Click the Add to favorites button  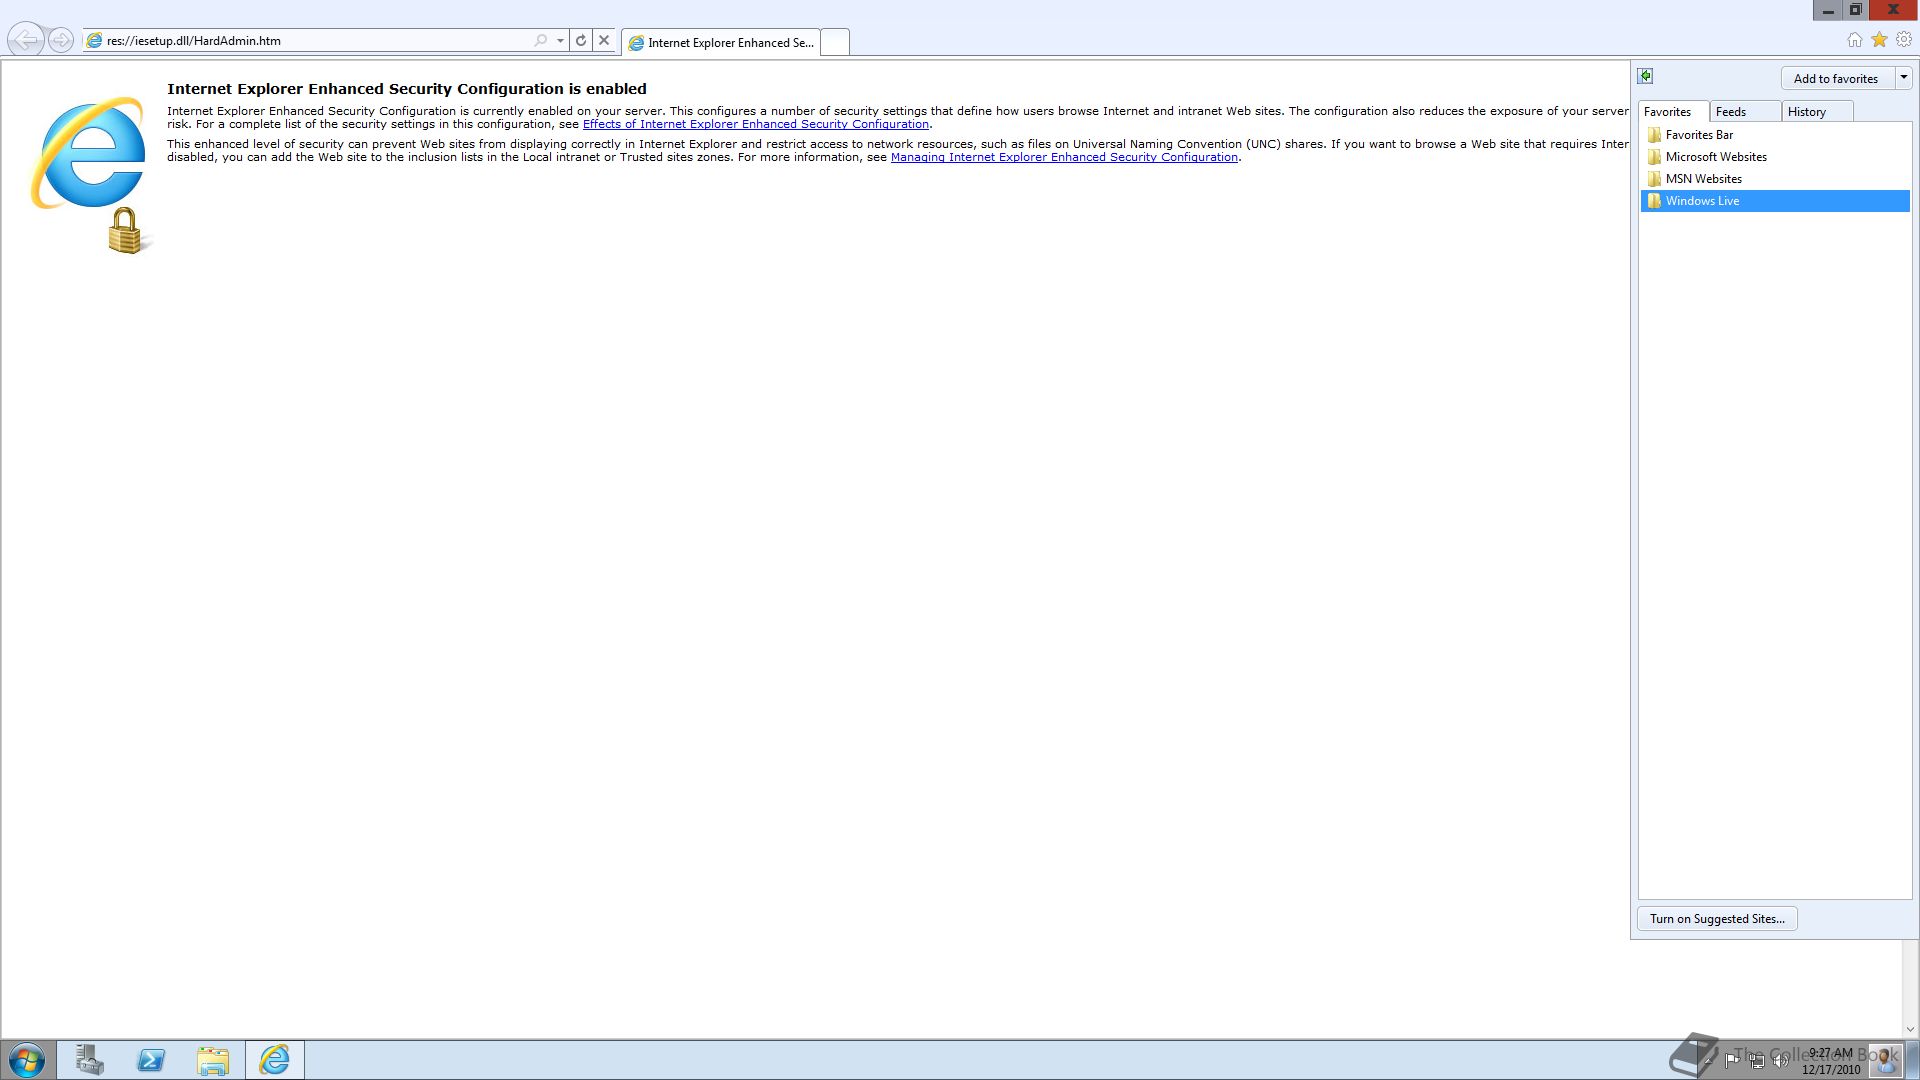click(1836, 78)
